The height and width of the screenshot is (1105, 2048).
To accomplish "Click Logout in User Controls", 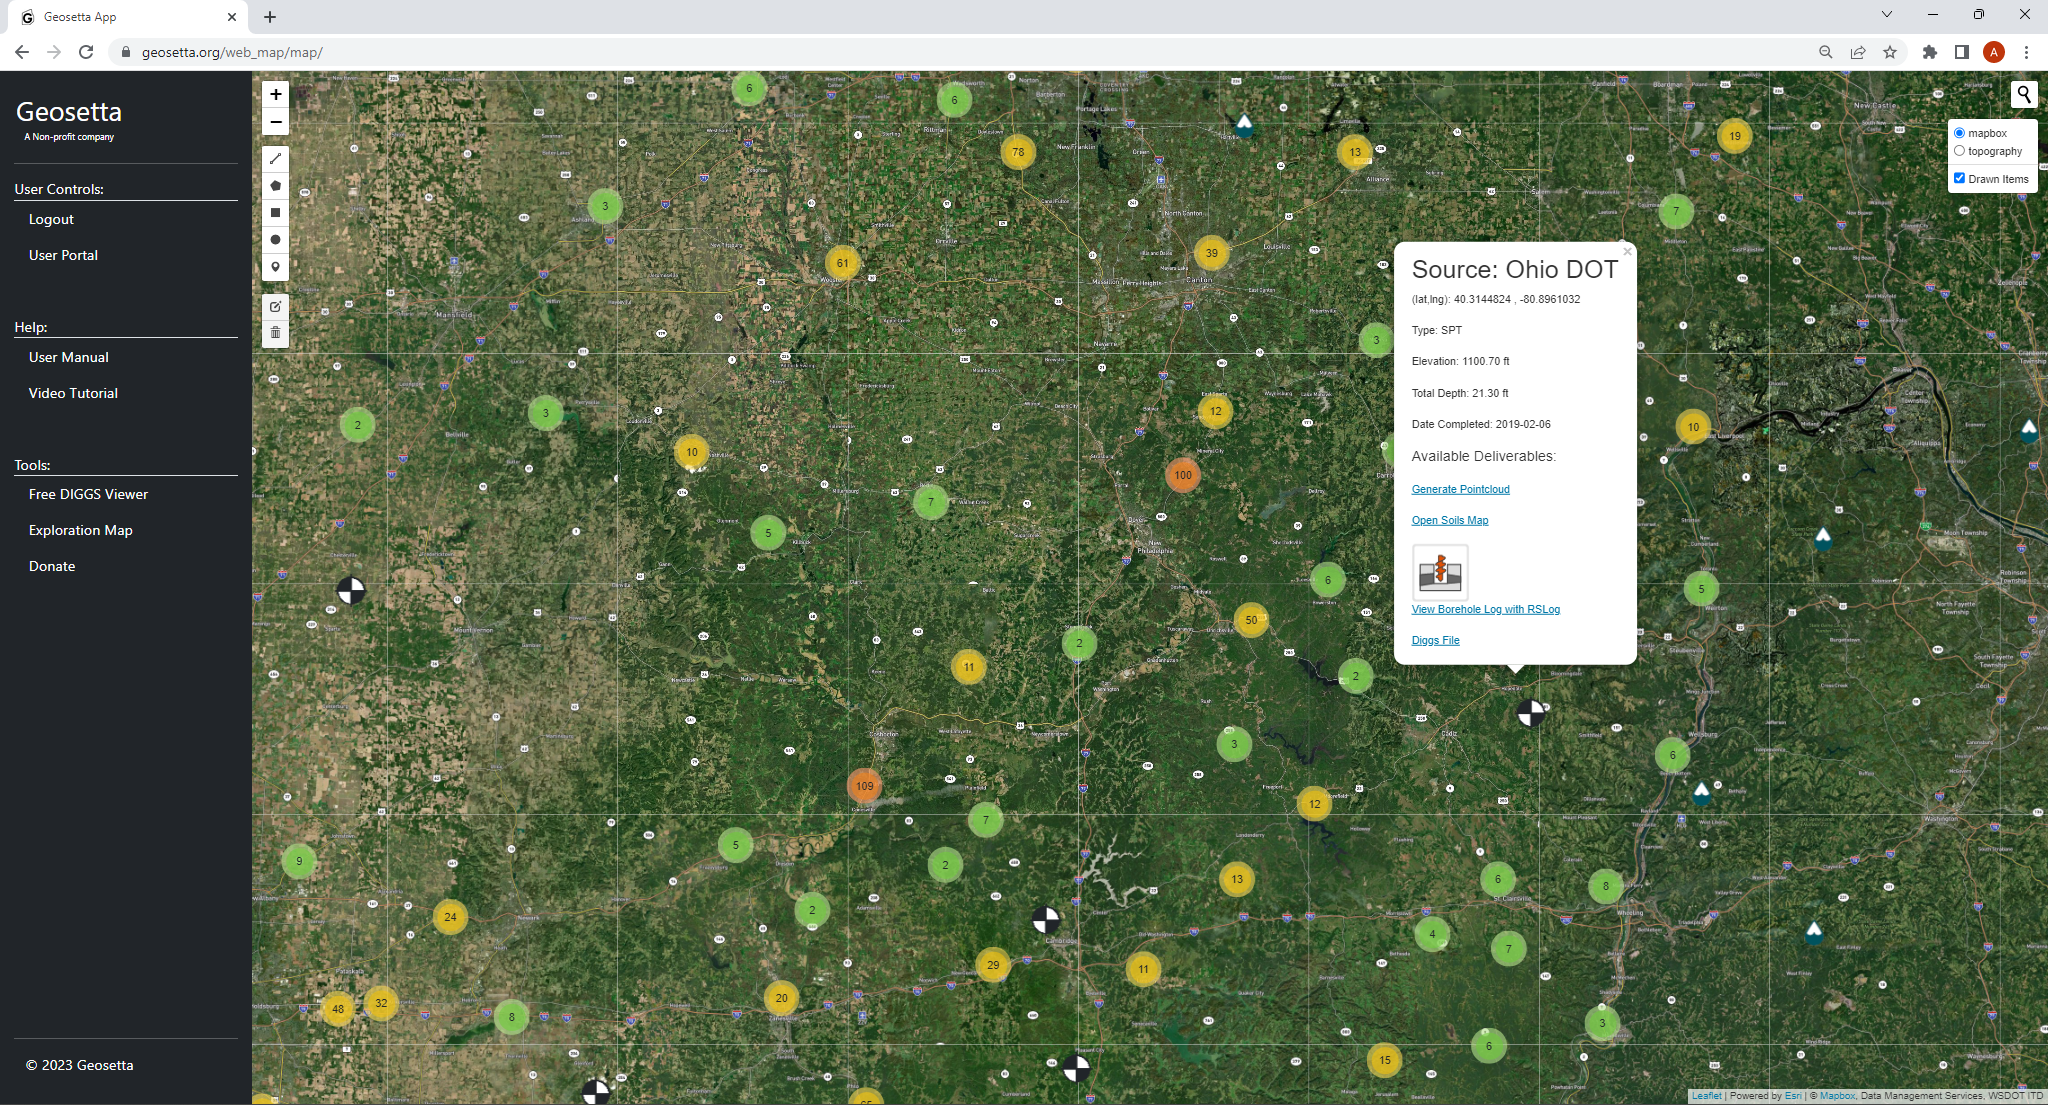I will pyautogui.click(x=51, y=219).
